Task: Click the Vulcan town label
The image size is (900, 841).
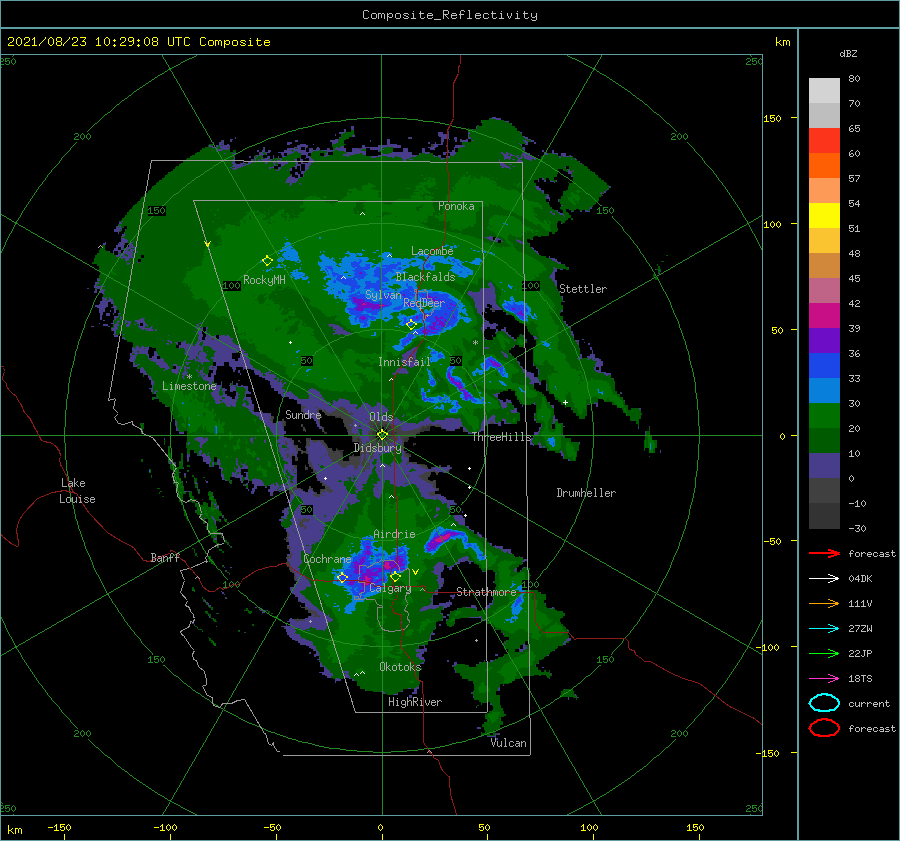Action: pyautogui.click(x=509, y=743)
